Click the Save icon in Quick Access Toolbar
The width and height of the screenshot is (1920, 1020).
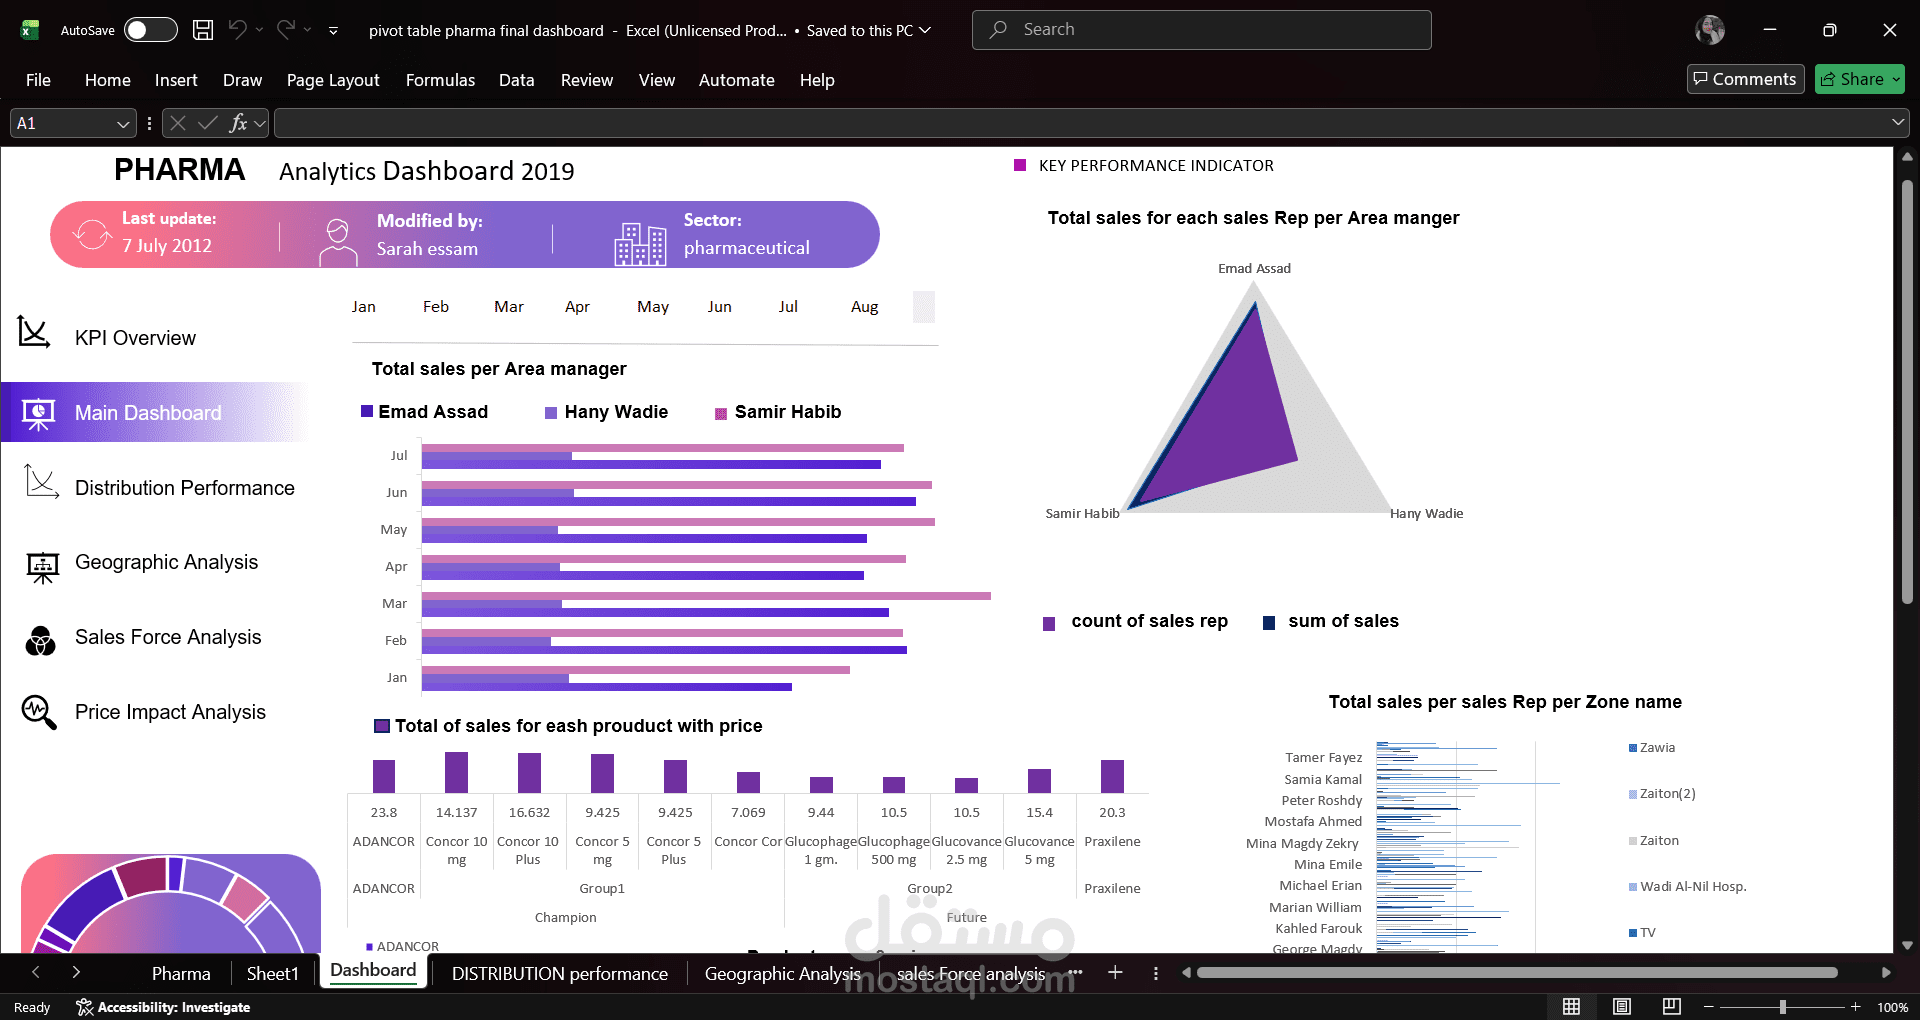click(x=202, y=30)
